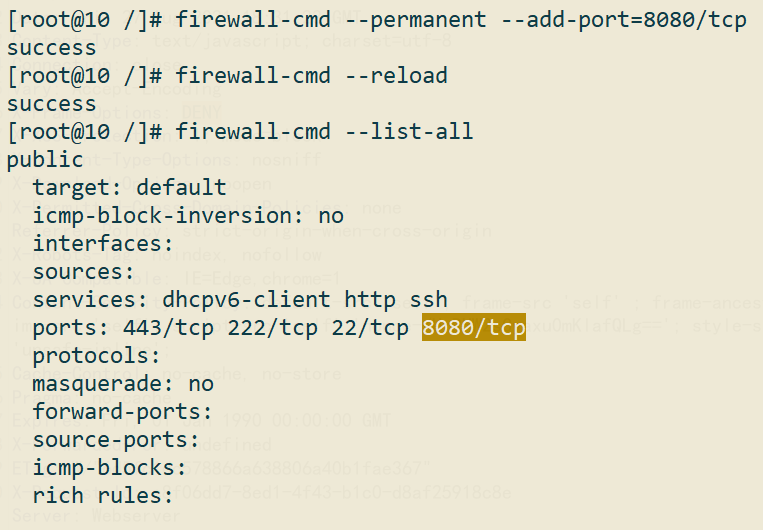Click the --add-port=8080/tcp argument
Image resolution: width=763 pixels, height=530 pixels.
pos(623,20)
